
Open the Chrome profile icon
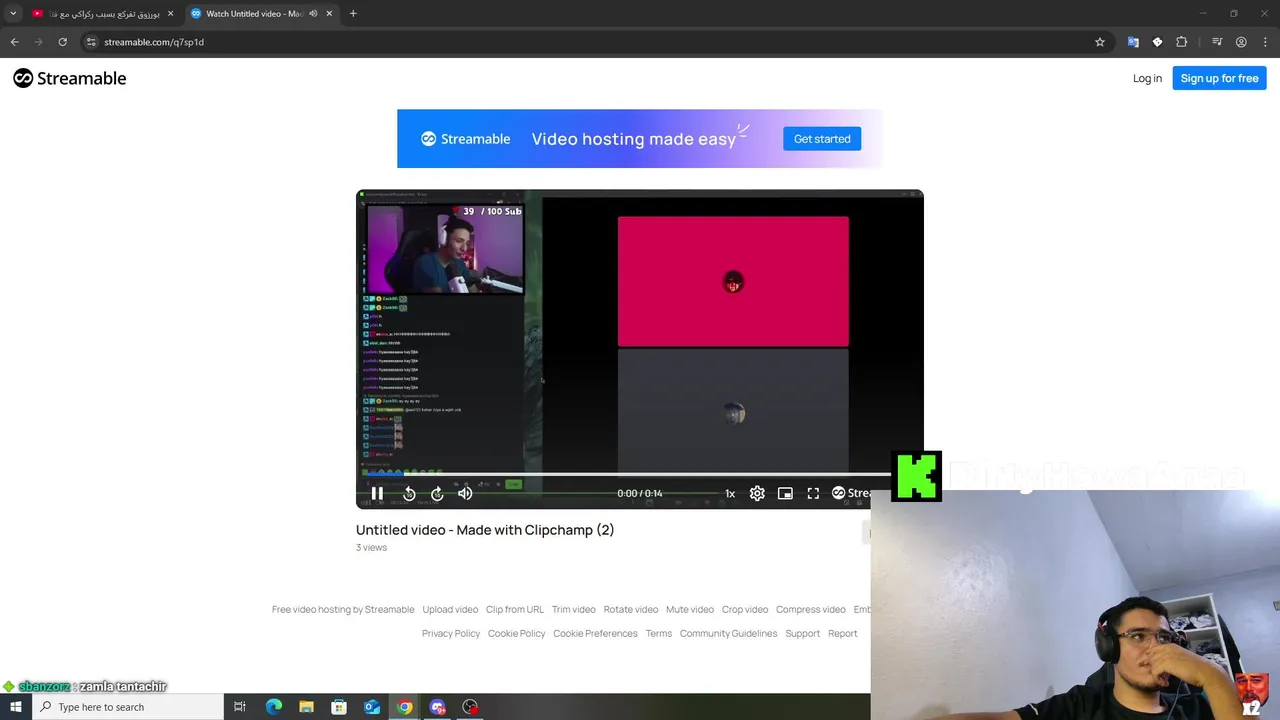click(1241, 42)
